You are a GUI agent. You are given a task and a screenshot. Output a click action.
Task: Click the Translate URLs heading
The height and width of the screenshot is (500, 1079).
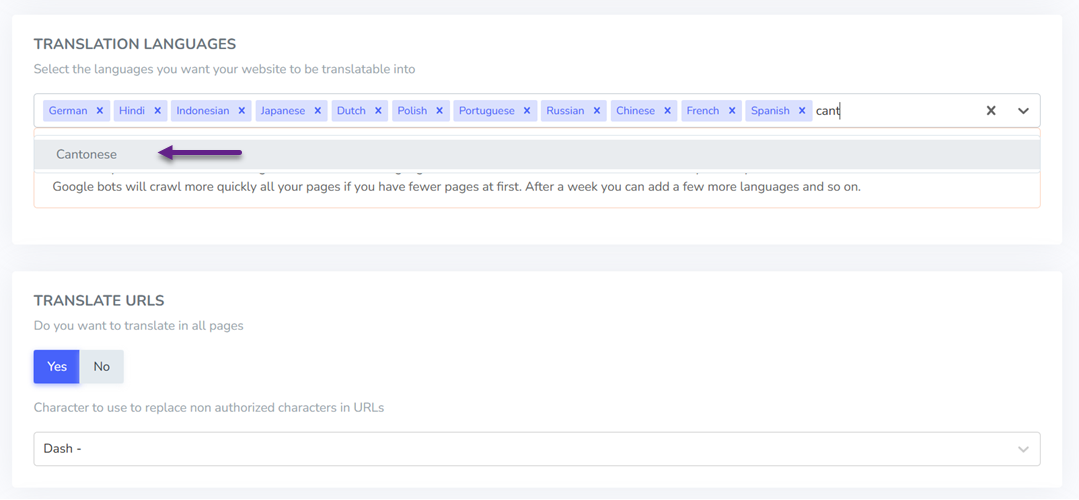pyautogui.click(x=99, y=301)
